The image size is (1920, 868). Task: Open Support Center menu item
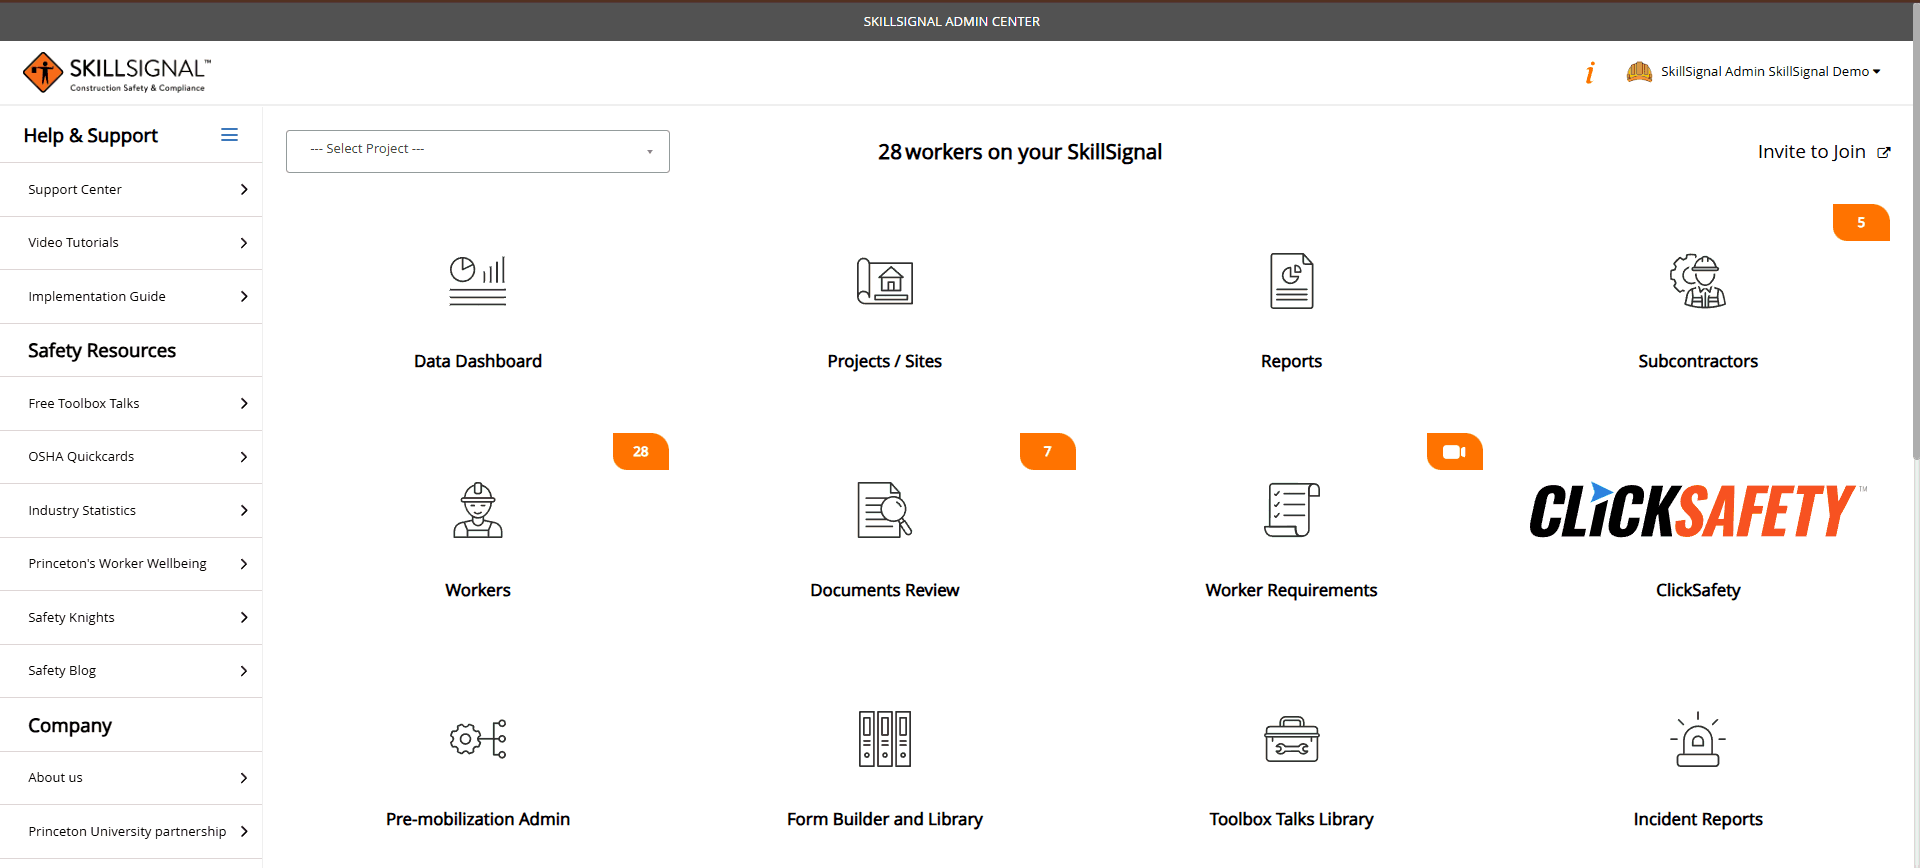tap(131, 190)
